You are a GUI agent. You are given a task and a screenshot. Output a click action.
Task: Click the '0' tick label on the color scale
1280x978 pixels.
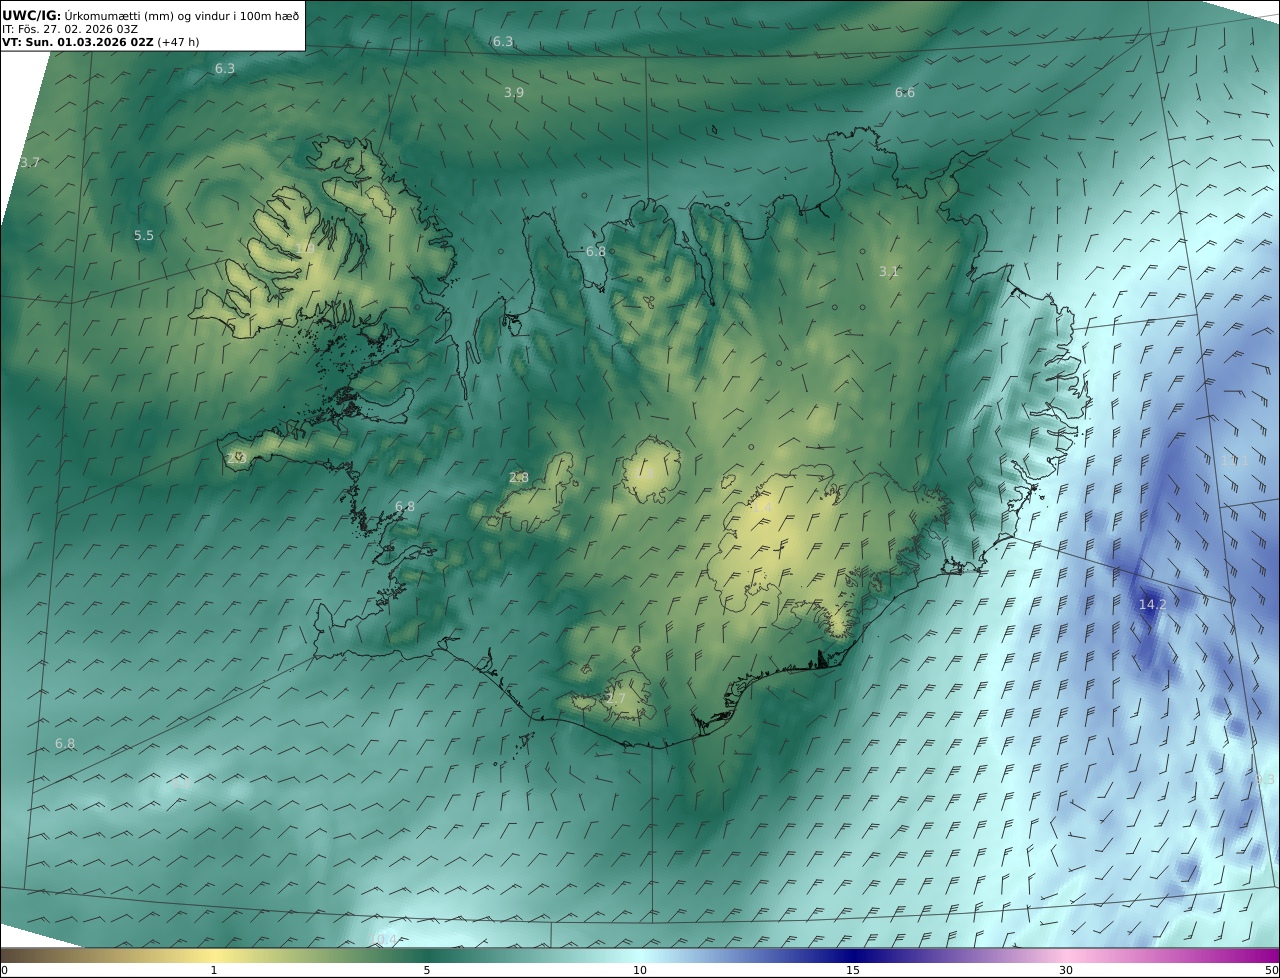click(x=4, y=970)
